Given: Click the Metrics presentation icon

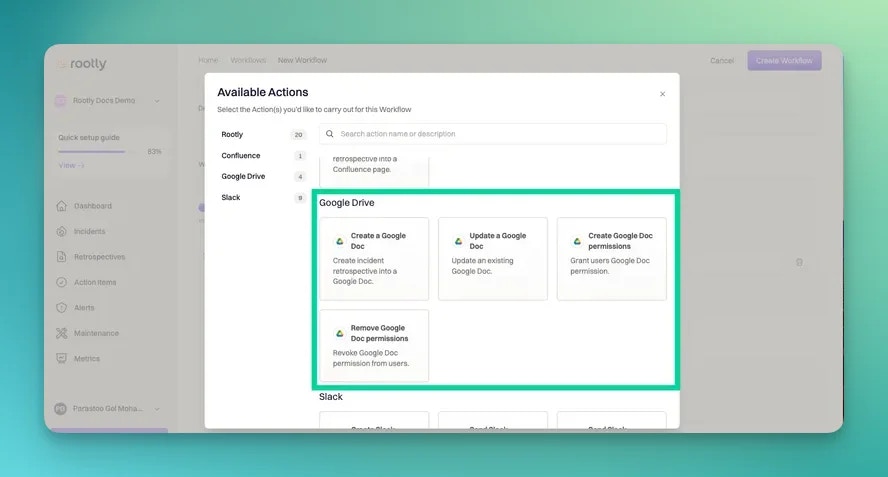Looking at the screenshot, I should click(61, 359).
